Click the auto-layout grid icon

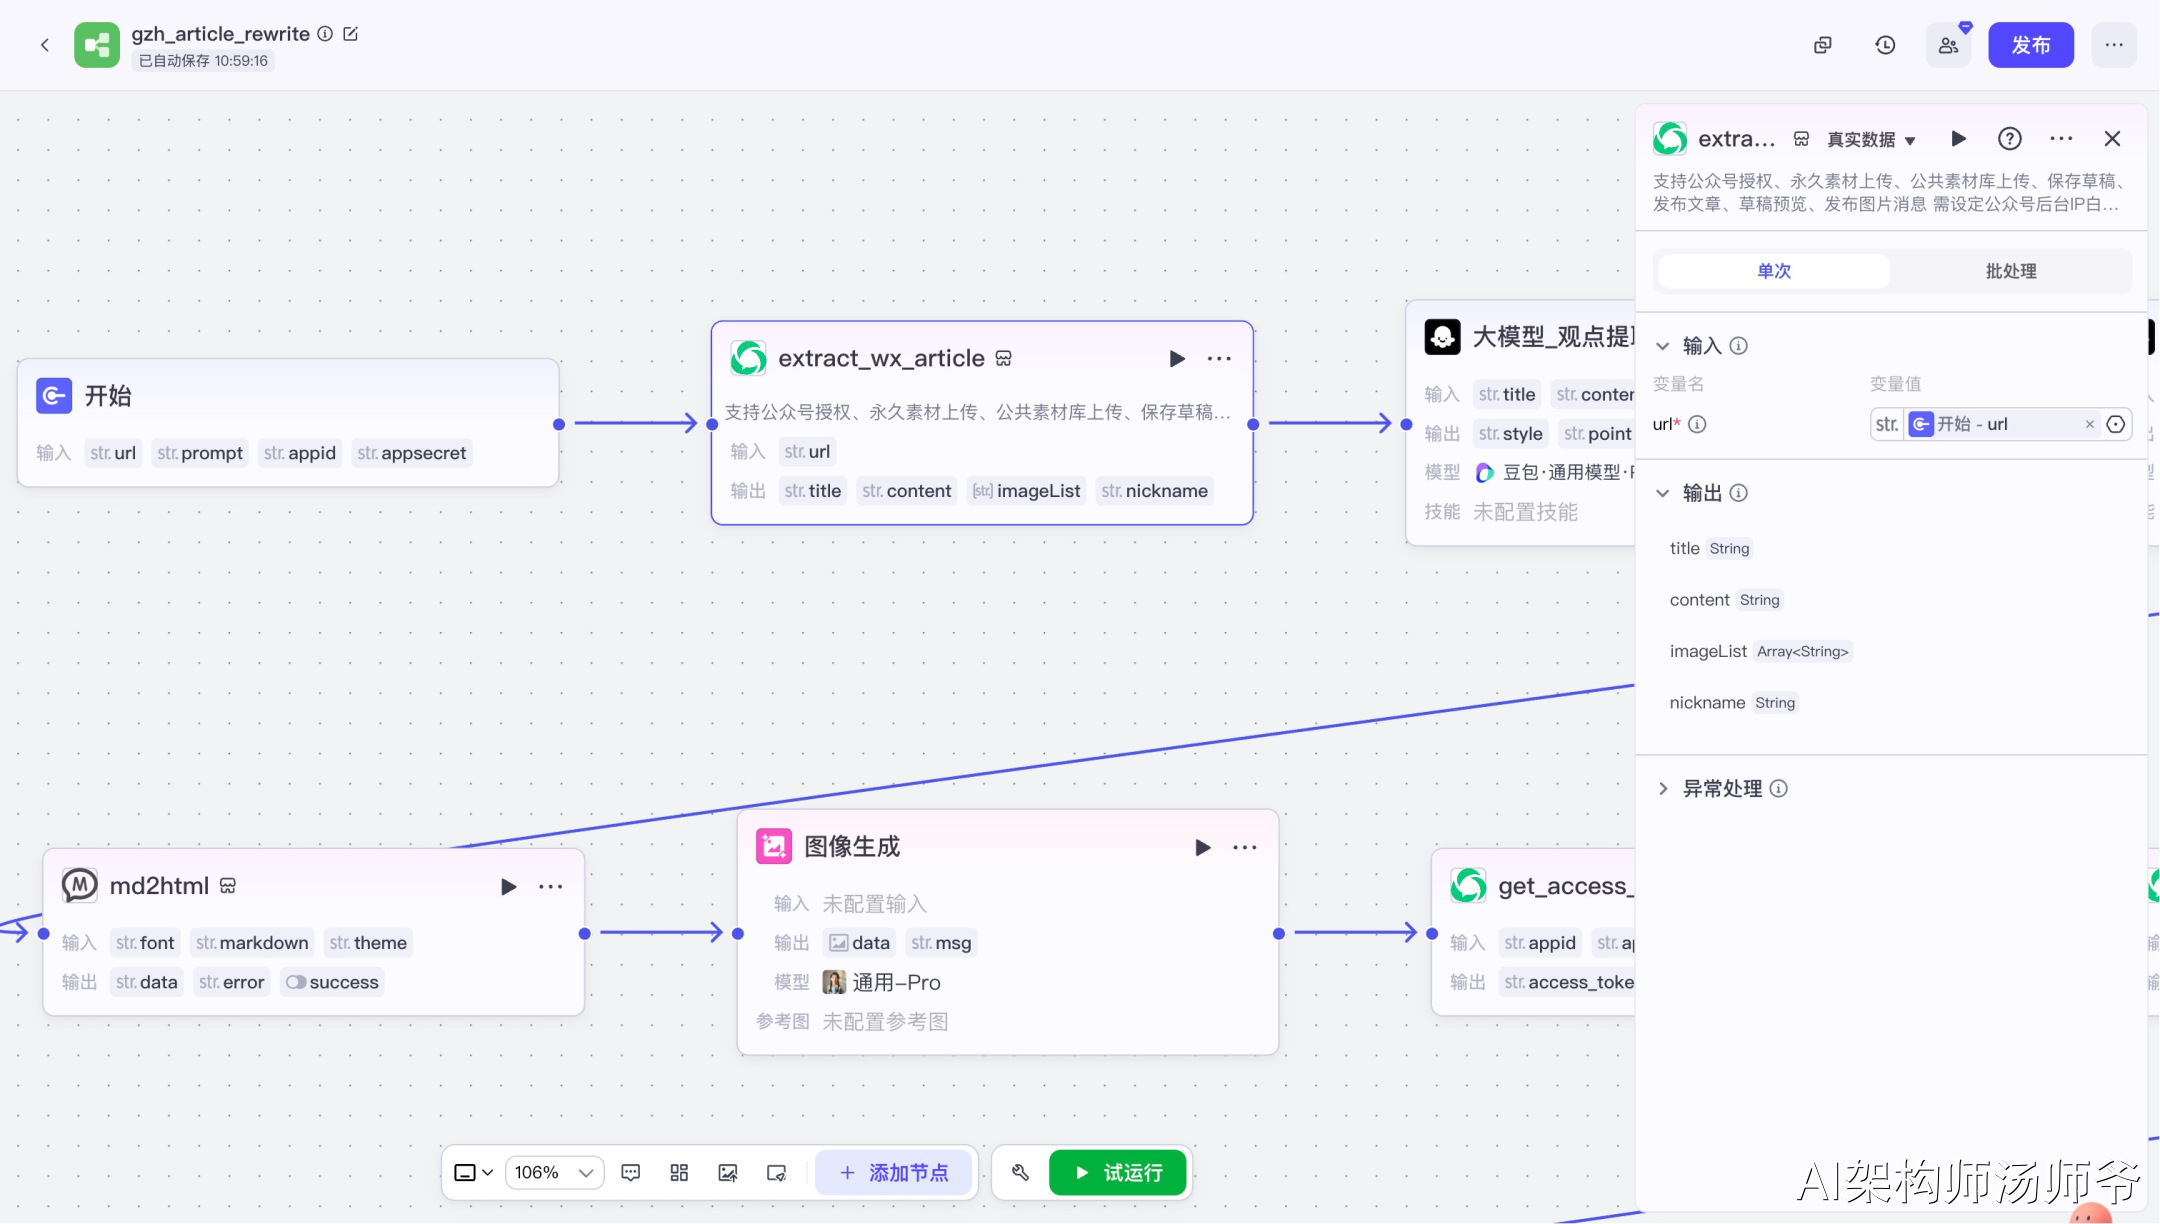679,1172
